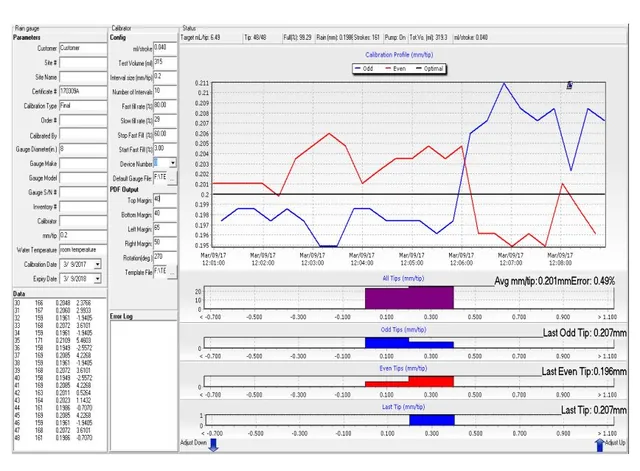Click the Slow fill rate field
Viewport: 640px width, 471px height.
coord(165,120)
